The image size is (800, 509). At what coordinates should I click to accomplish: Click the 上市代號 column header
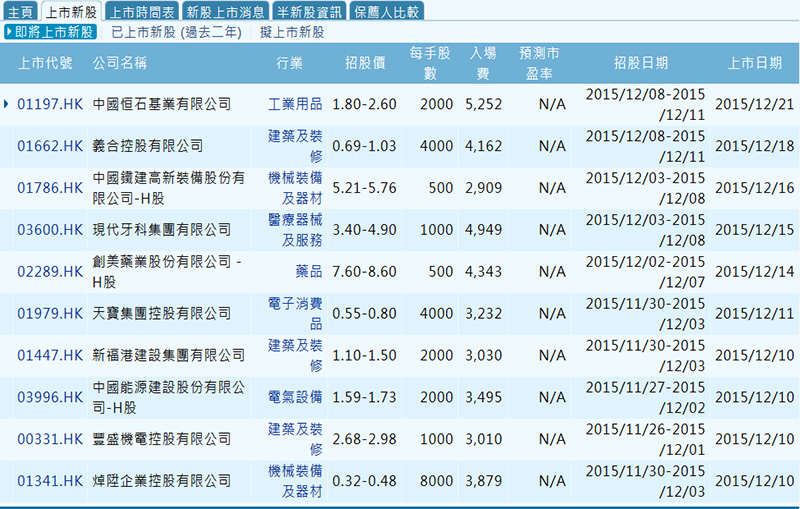(x=45, y=63)
